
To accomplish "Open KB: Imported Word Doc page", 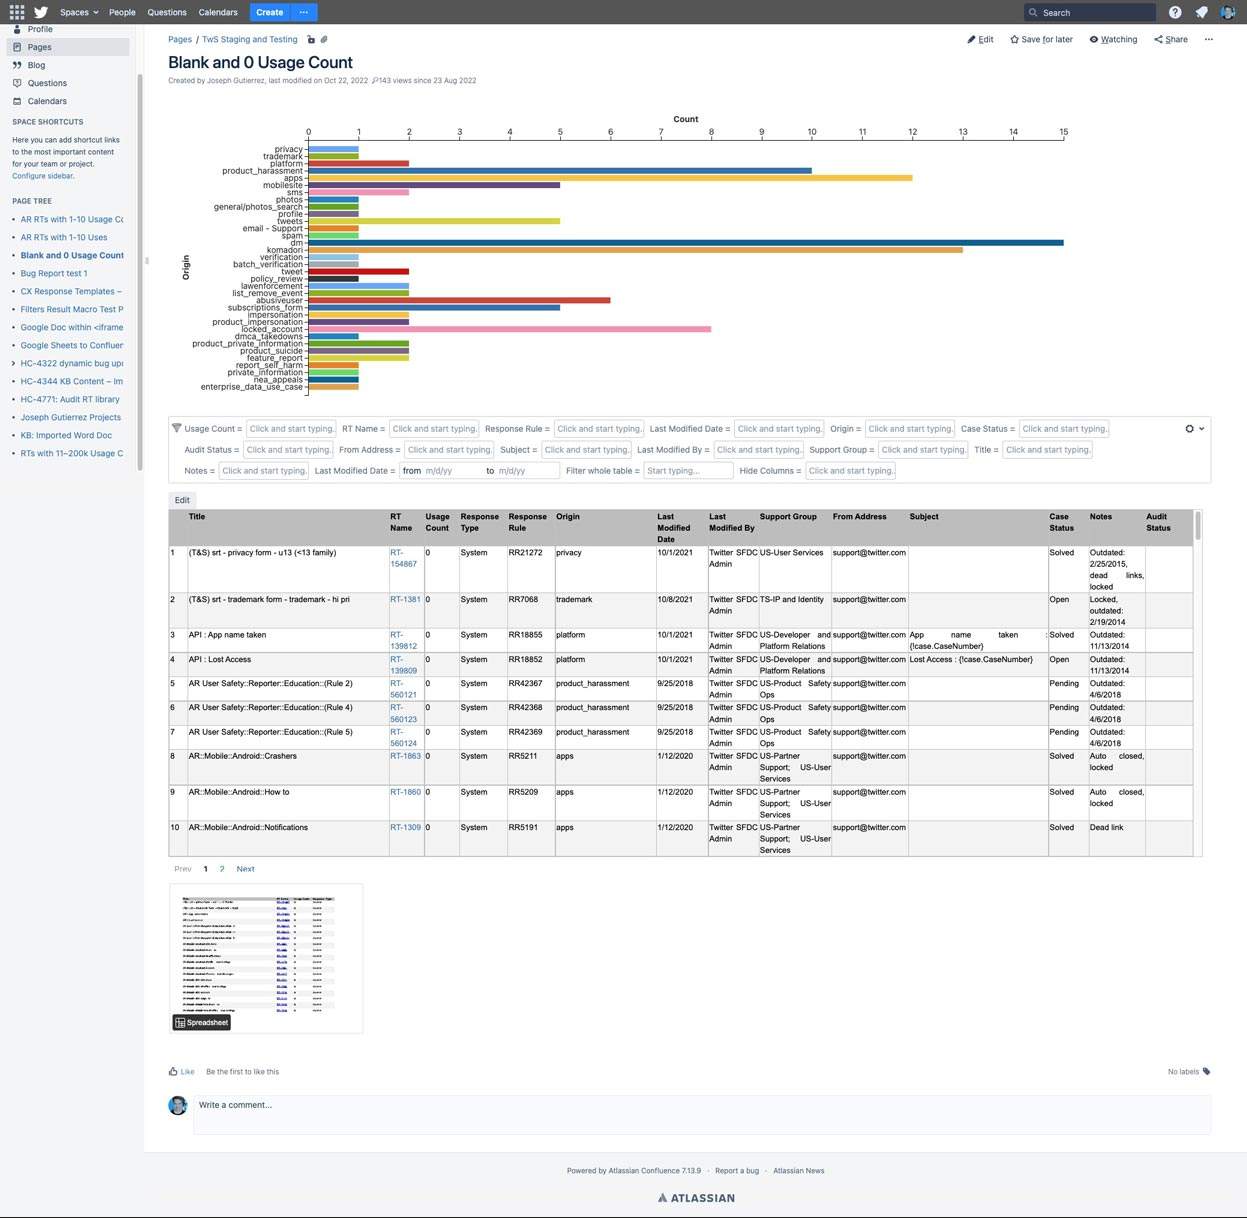I will point(66,435).
